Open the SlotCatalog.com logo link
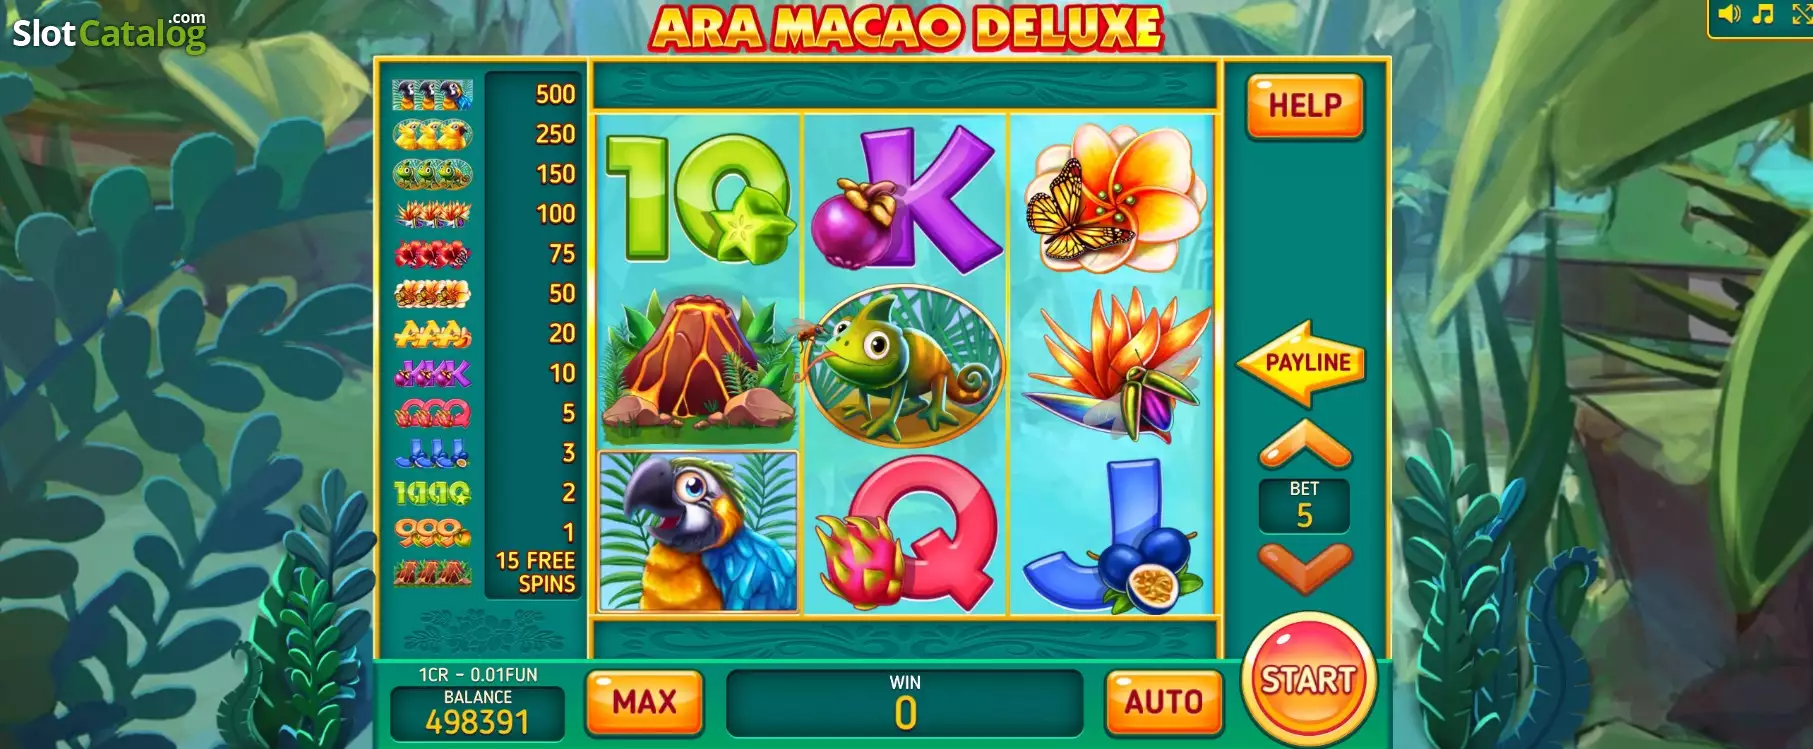 click(109, 31)
